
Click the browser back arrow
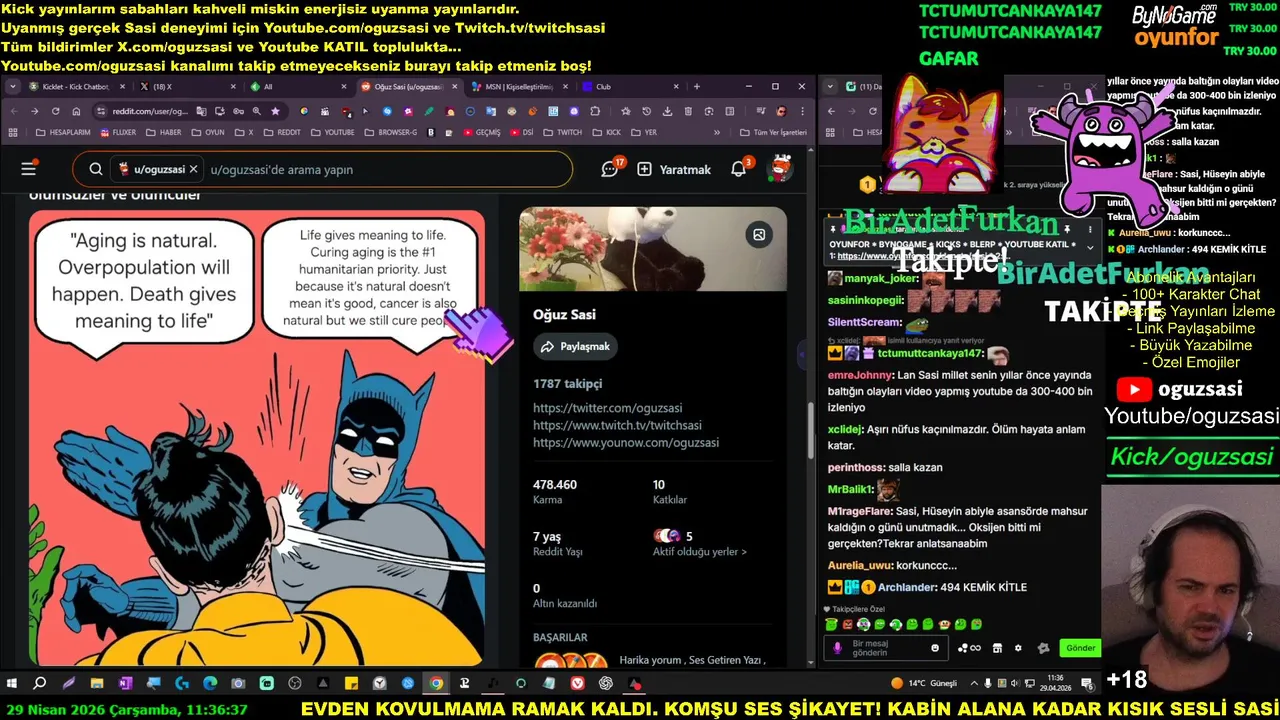[14, 111]
